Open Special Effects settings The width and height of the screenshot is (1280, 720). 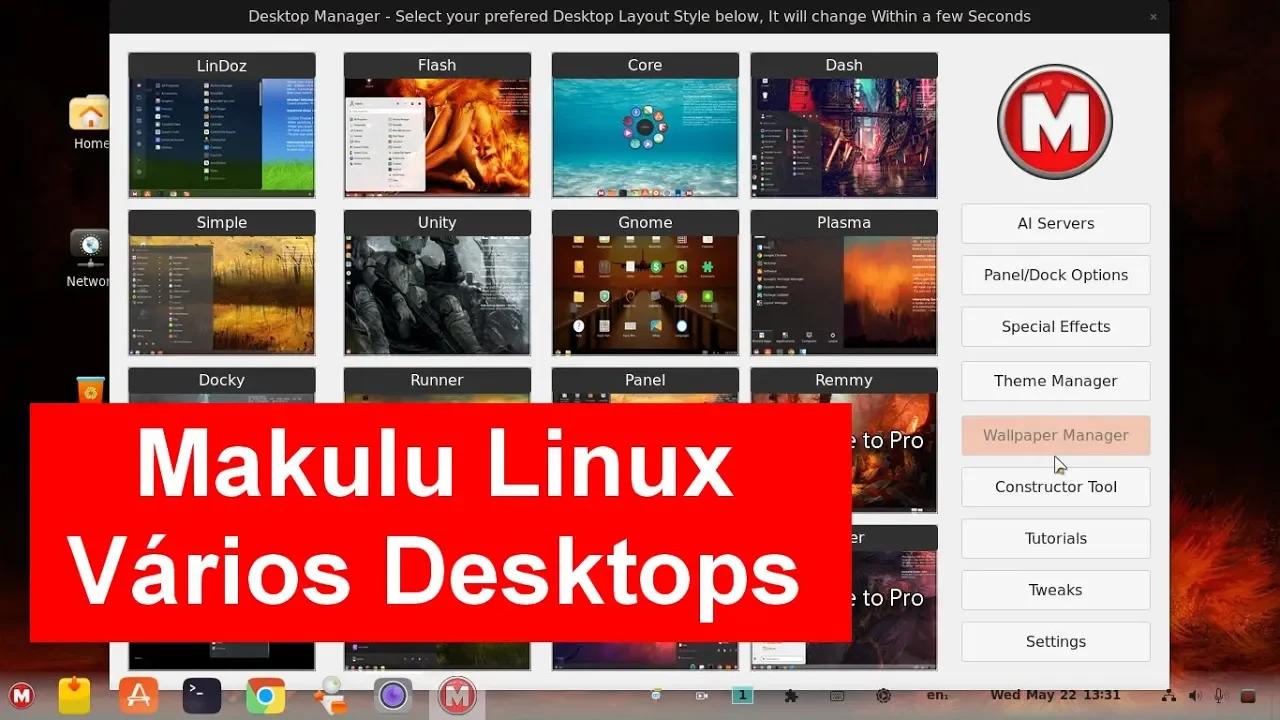coord(1056,326)
